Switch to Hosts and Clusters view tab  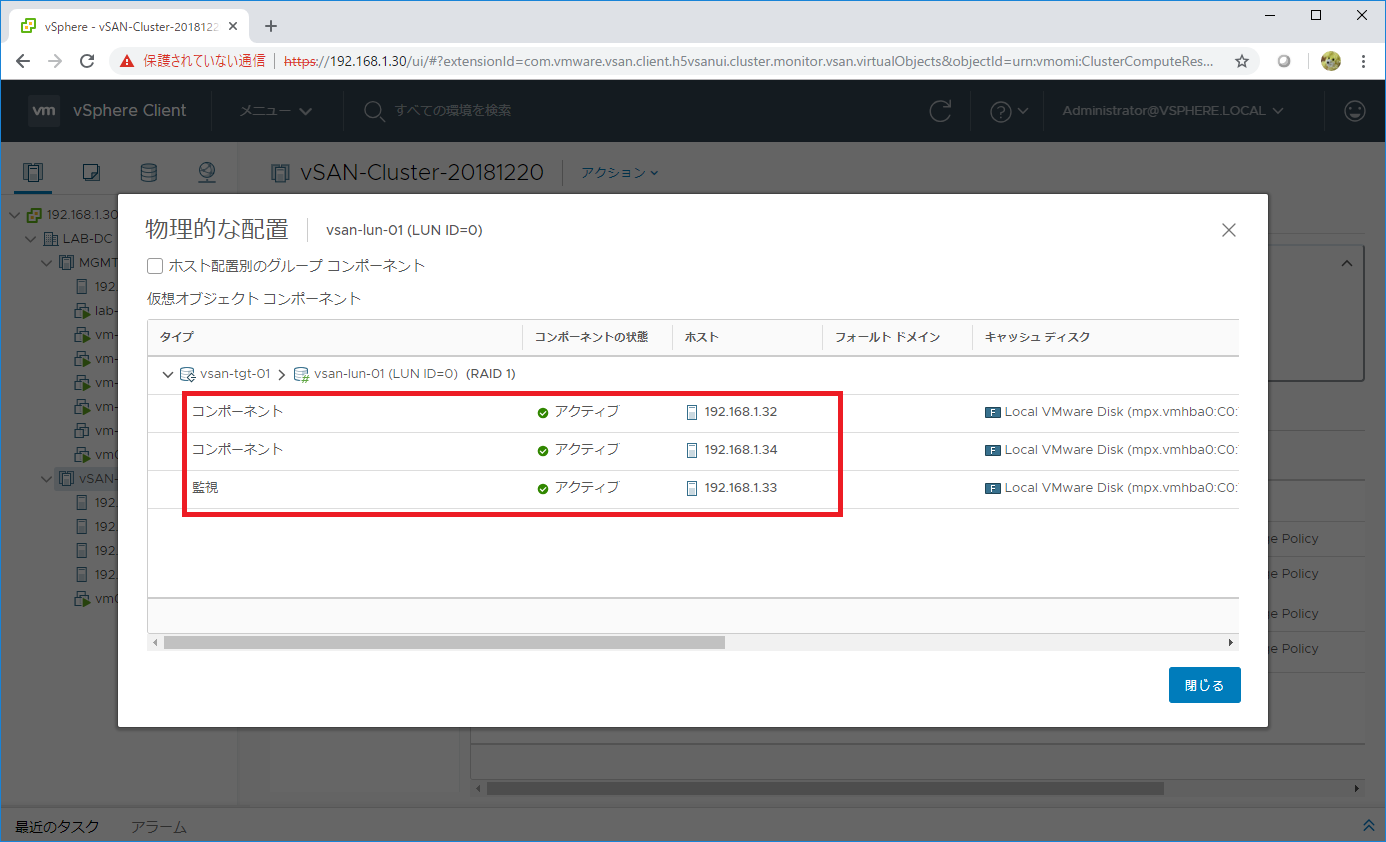click(x=33, y=173)
